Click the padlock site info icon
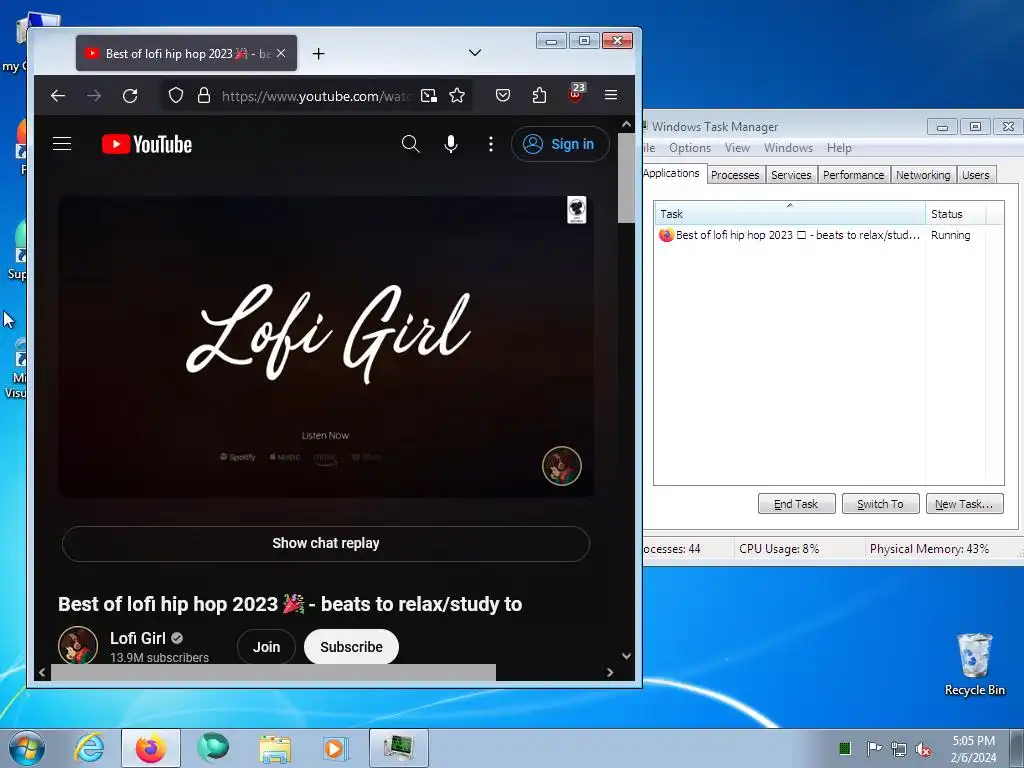The image size is (1024, 768). [x=204, y=96]
